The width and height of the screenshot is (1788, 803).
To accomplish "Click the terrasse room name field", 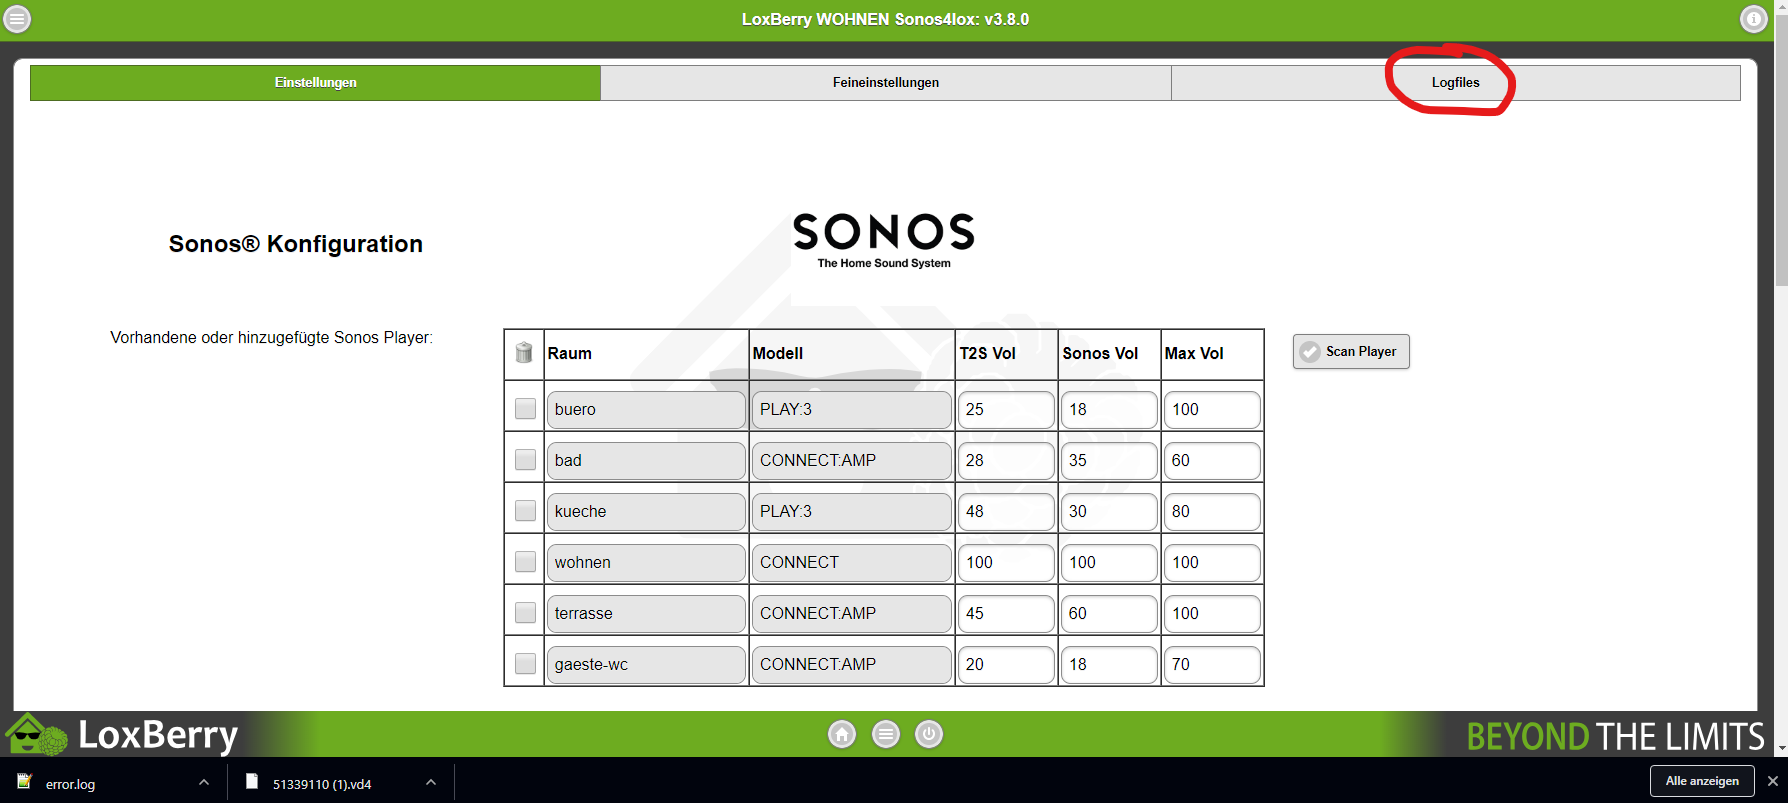I will pos(646,614).
